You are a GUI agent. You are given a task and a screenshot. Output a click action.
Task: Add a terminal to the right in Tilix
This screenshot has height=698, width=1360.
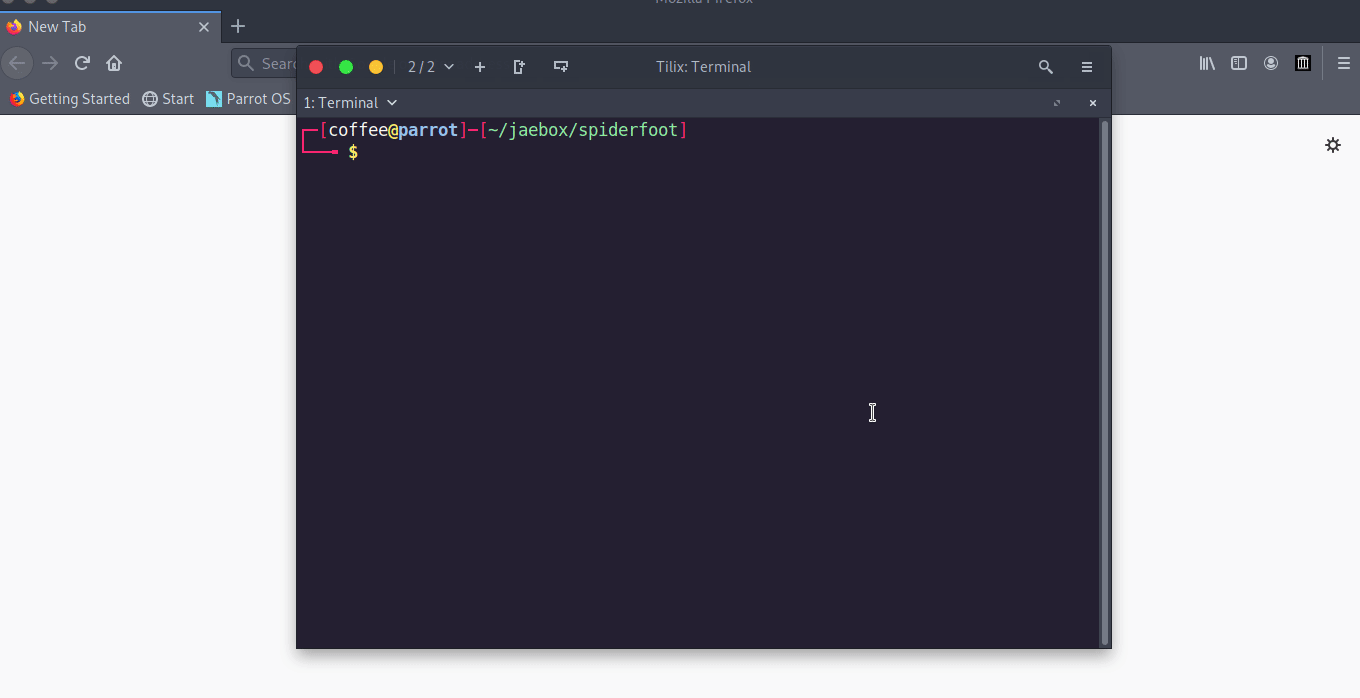[x=519, y=67]
